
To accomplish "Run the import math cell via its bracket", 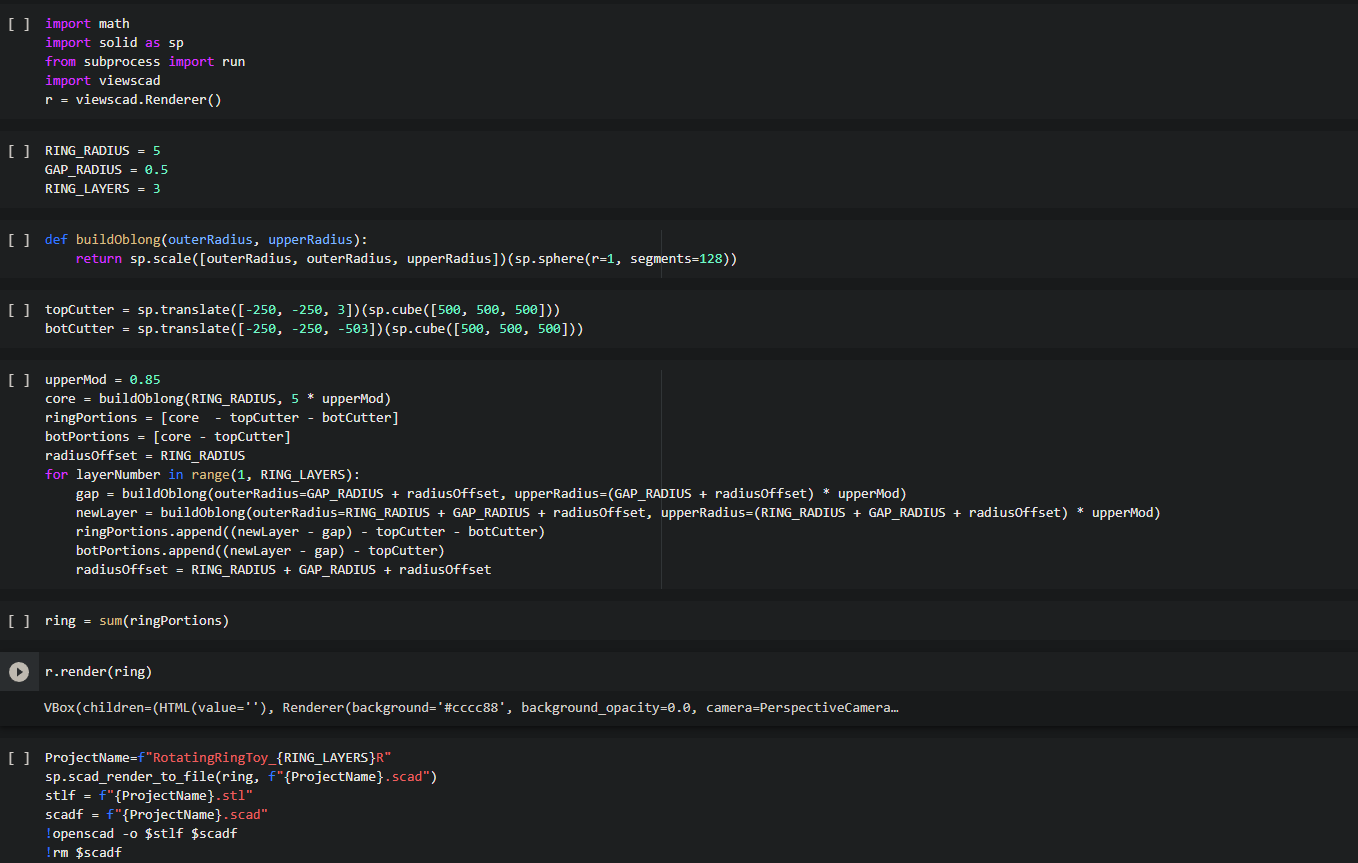I will (19, 23).
